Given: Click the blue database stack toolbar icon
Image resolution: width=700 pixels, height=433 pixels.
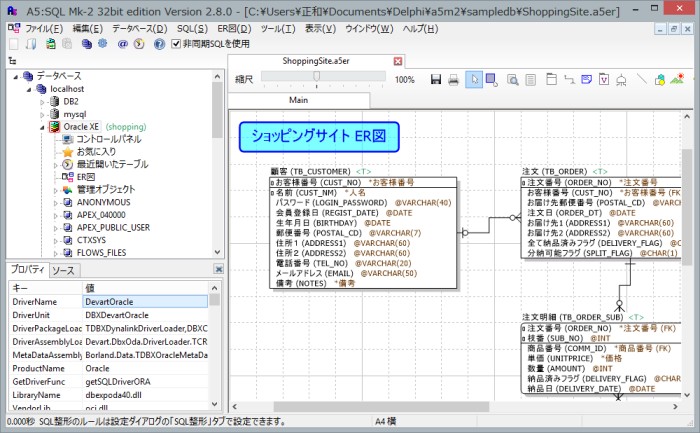Looking at the screenshot, I should [x=87, y=44].
